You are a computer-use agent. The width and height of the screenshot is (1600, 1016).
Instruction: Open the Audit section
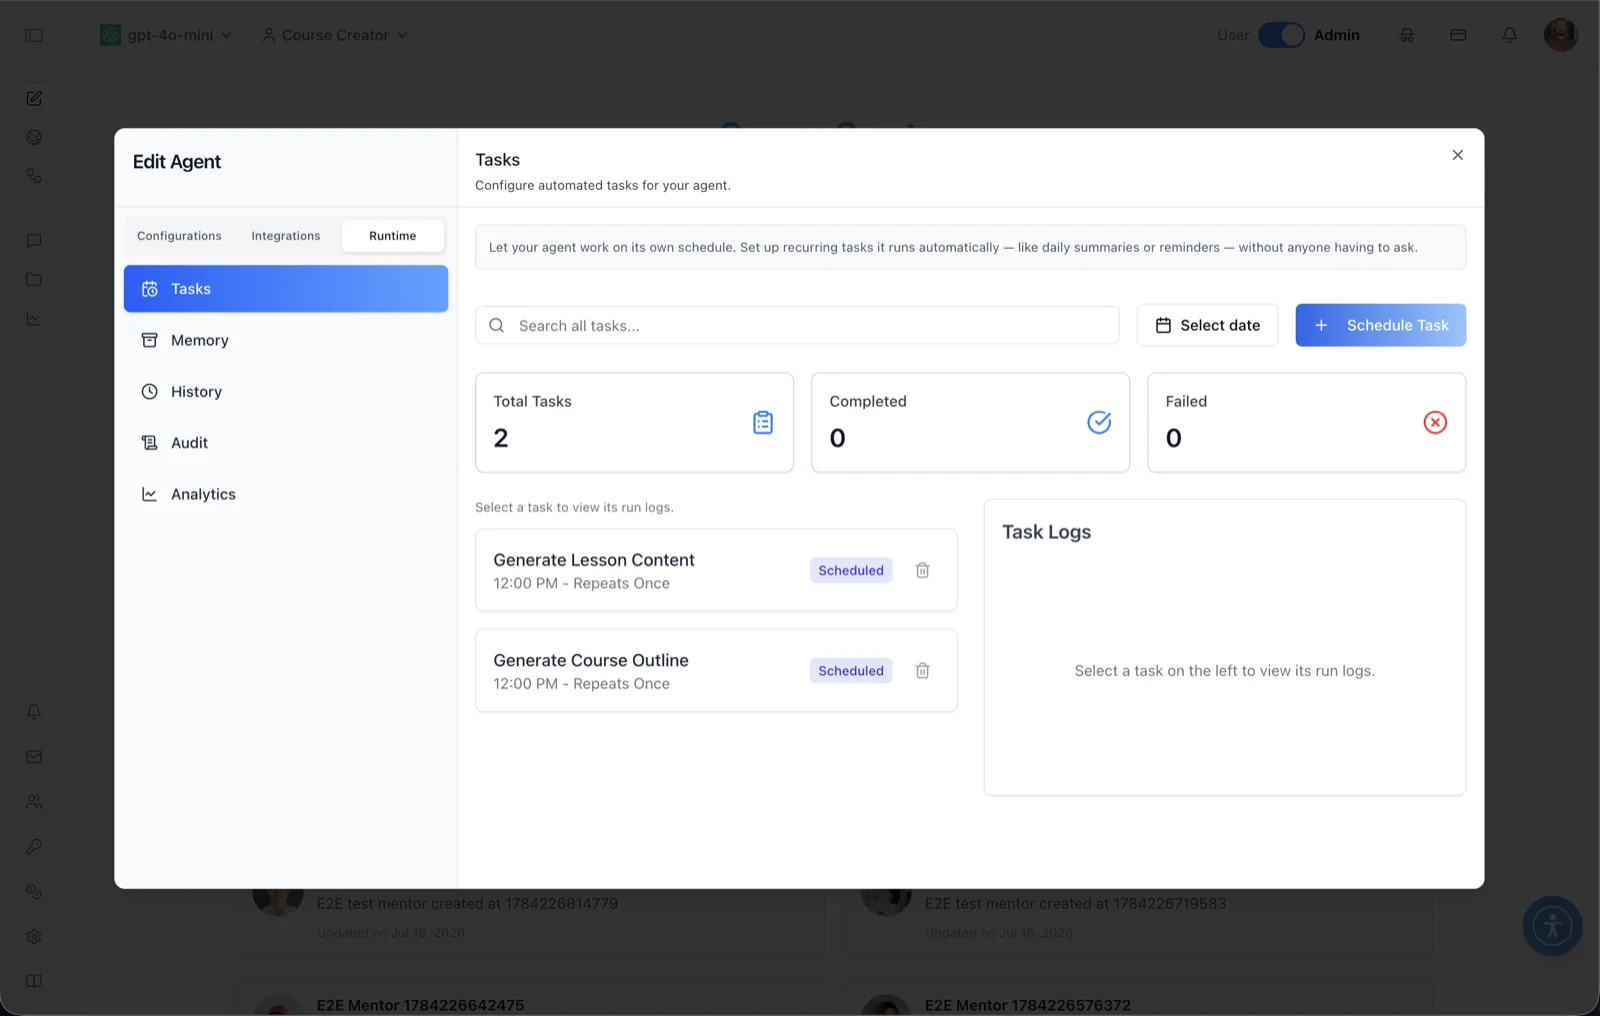click(x=285, y=443)
